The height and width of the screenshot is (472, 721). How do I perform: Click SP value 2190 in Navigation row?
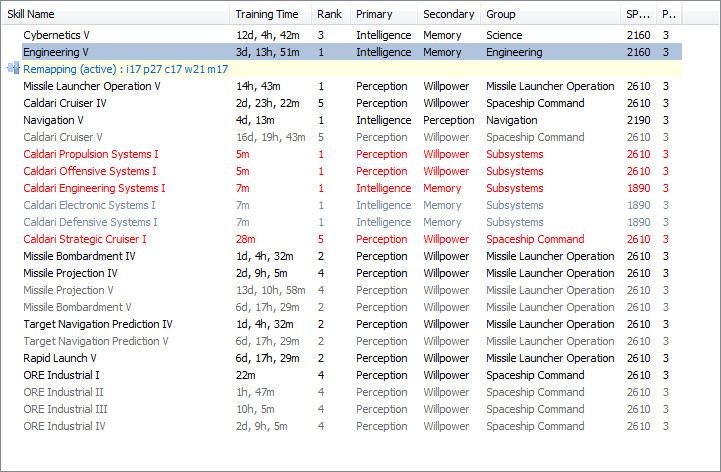638,120
